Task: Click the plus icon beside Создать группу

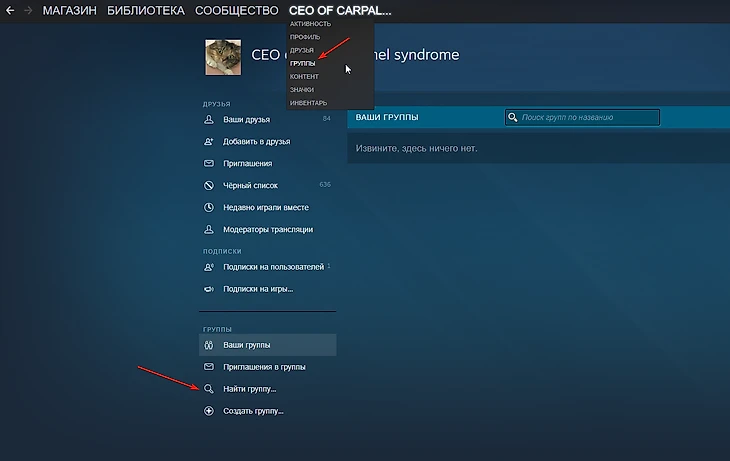Action: (x=209, y=411)
